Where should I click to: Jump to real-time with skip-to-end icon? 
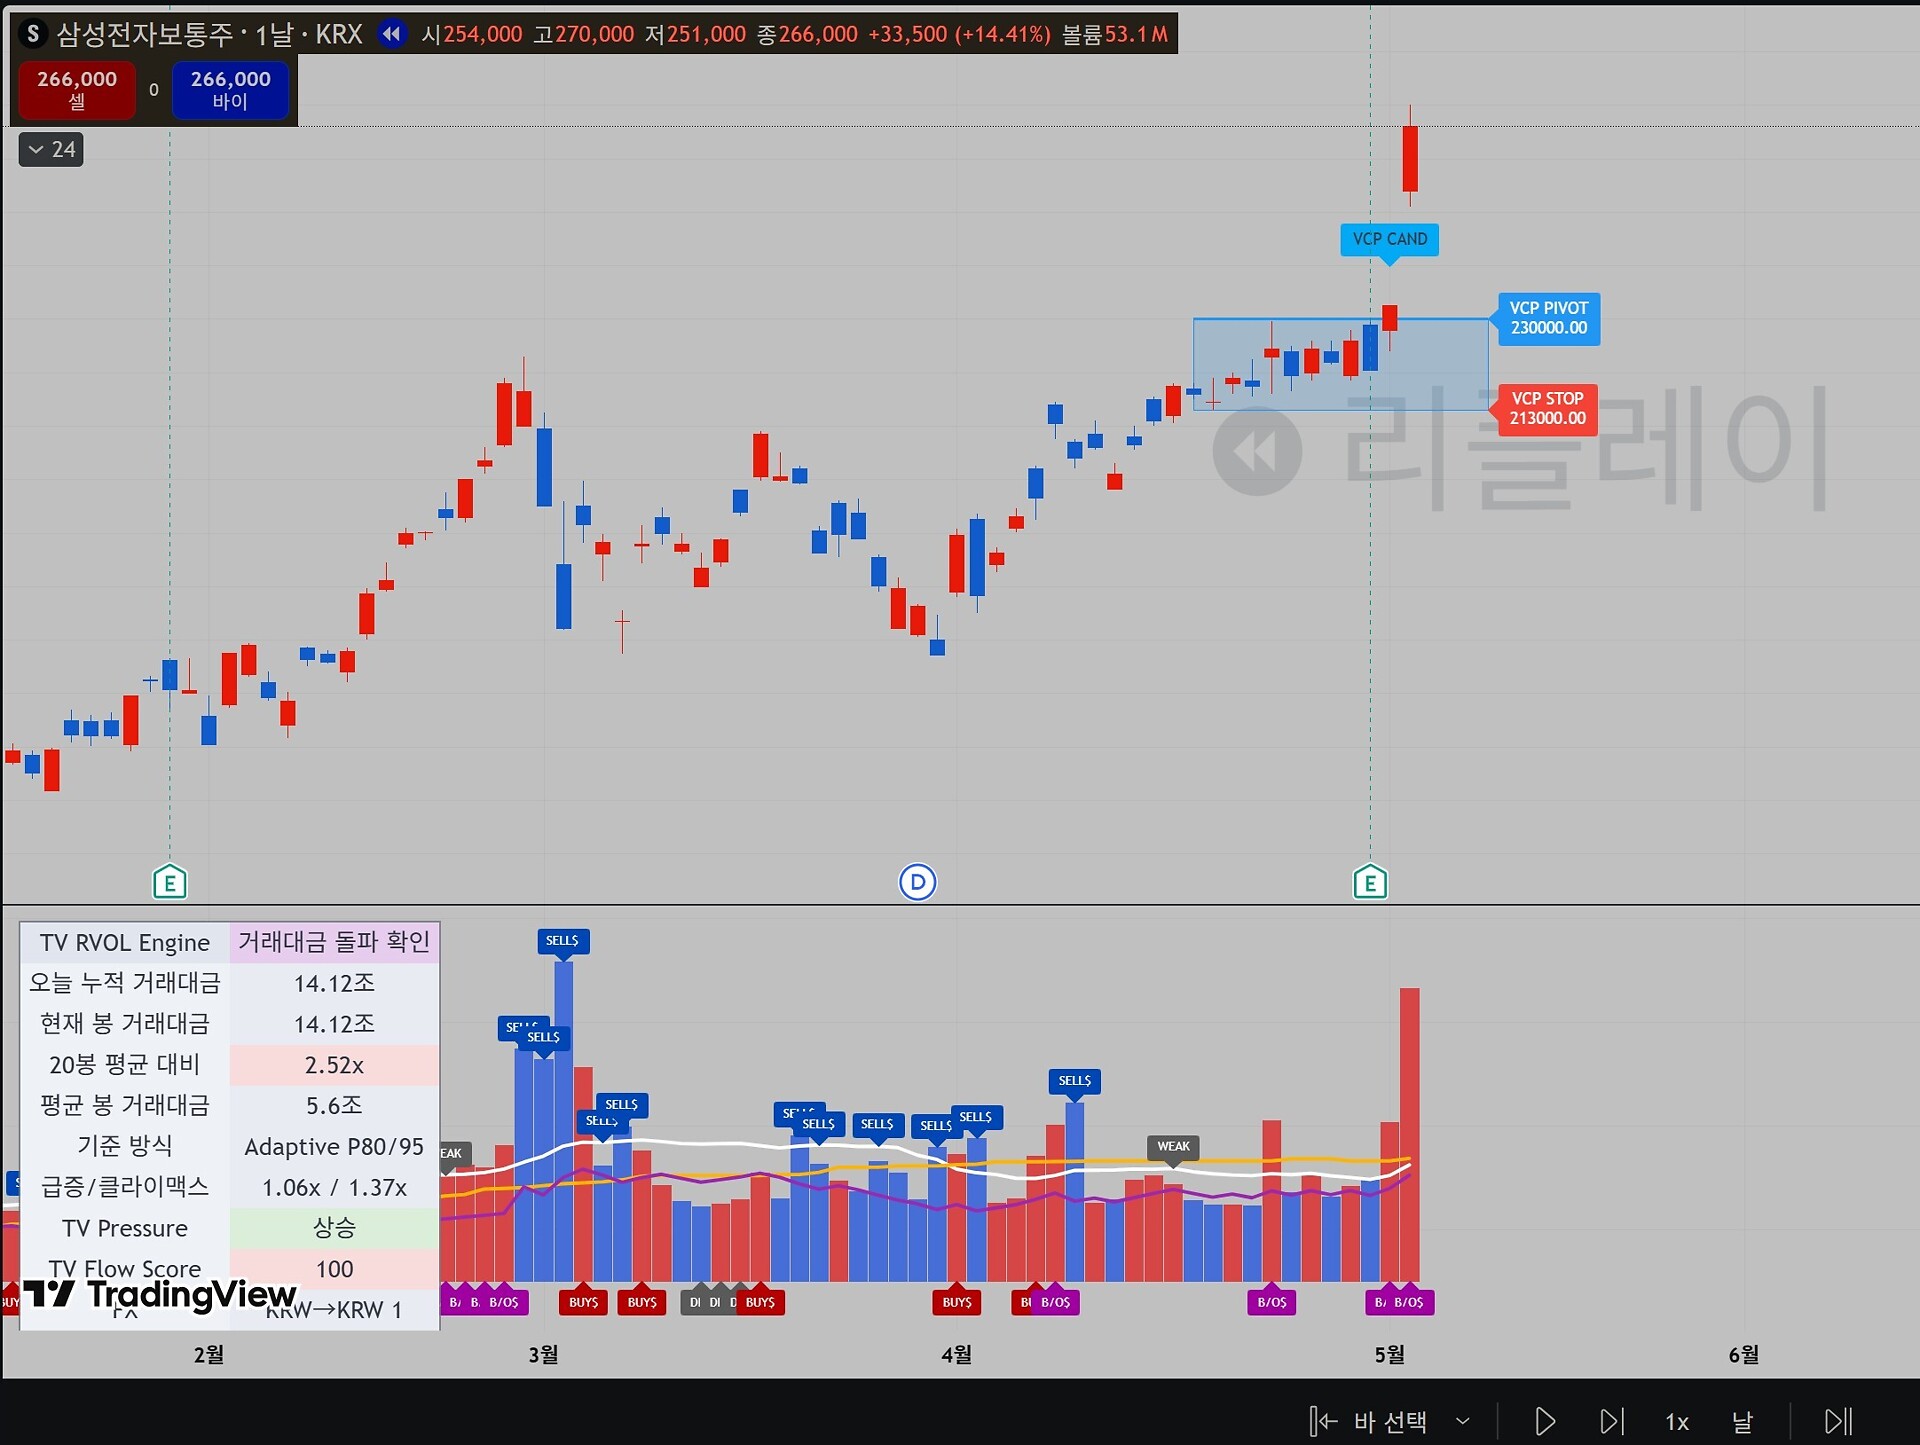pos(1838,1421)
